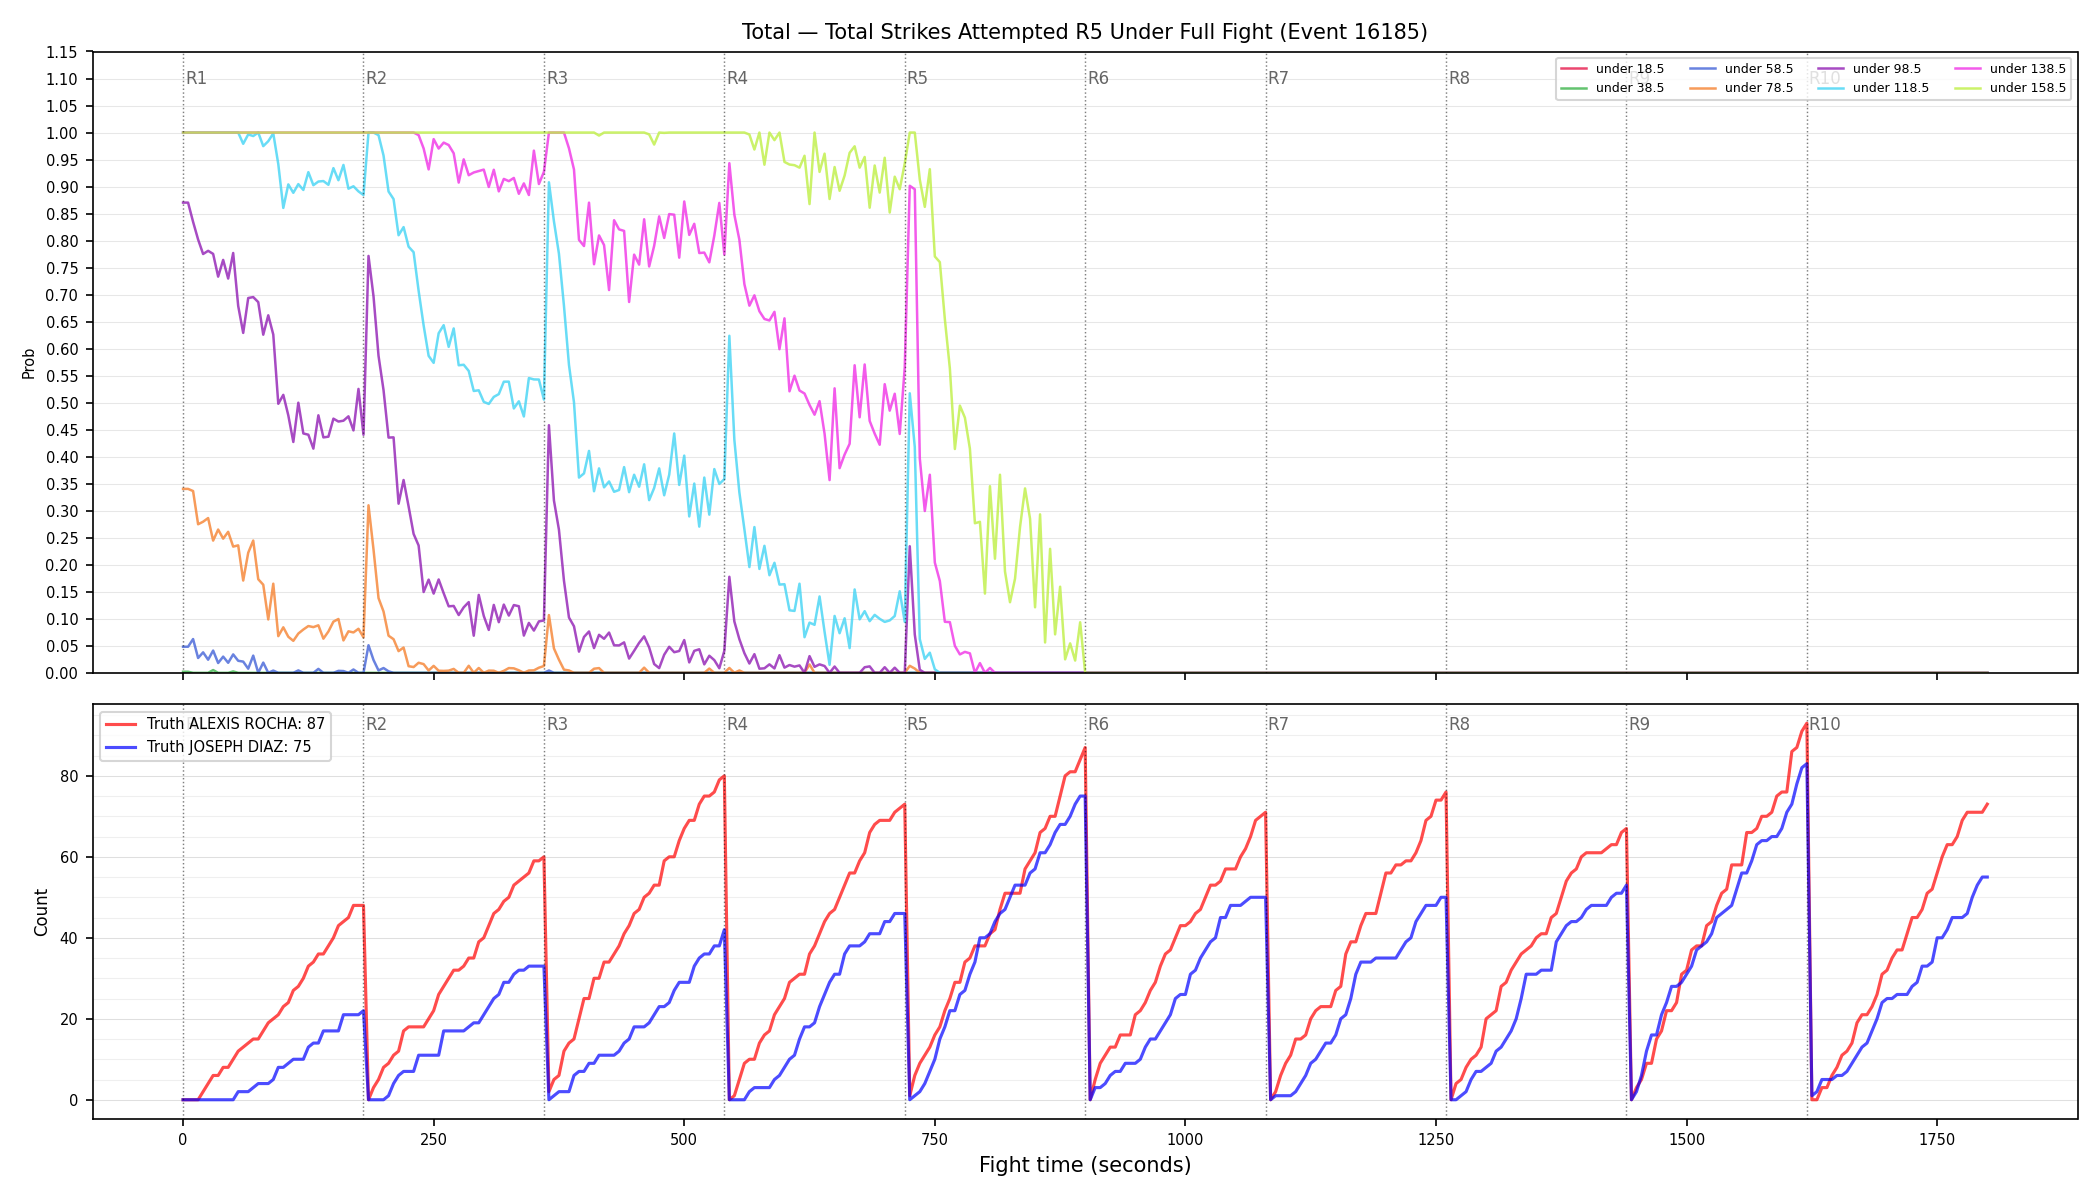Click the 'Count' y-axis label
Viewport: 2100px width, 1200px height.
pyautogui.click(x=41, y=912)
